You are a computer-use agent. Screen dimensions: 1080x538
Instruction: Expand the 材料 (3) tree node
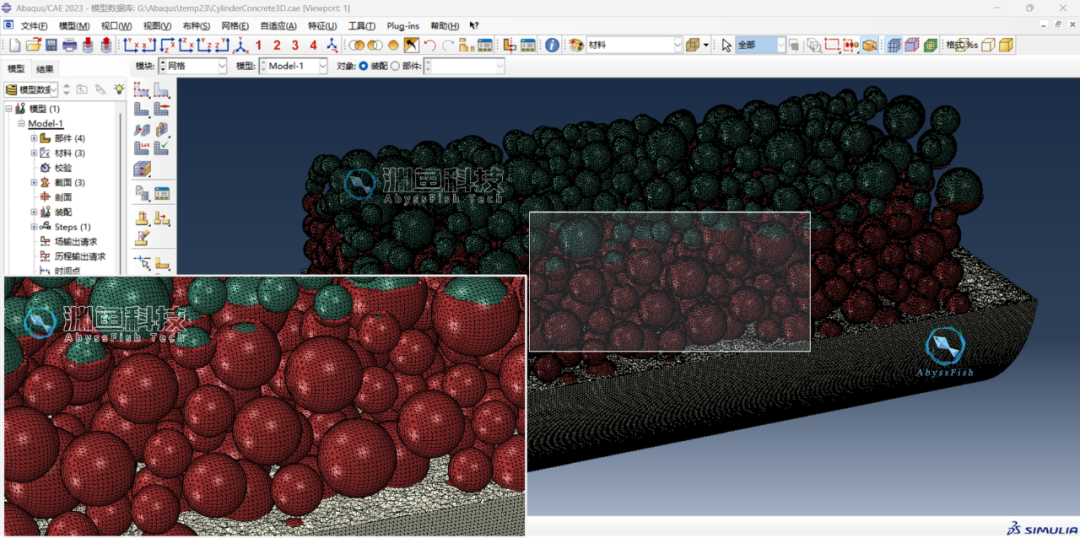point(34,153)
